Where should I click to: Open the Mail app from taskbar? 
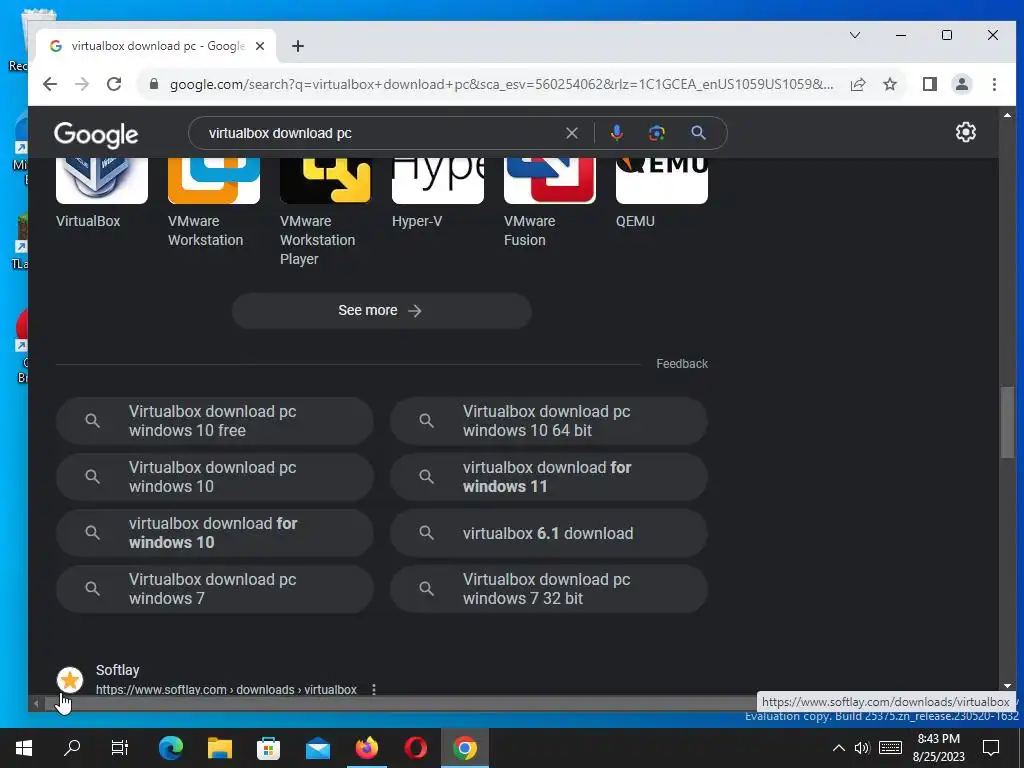click(317, 748)
